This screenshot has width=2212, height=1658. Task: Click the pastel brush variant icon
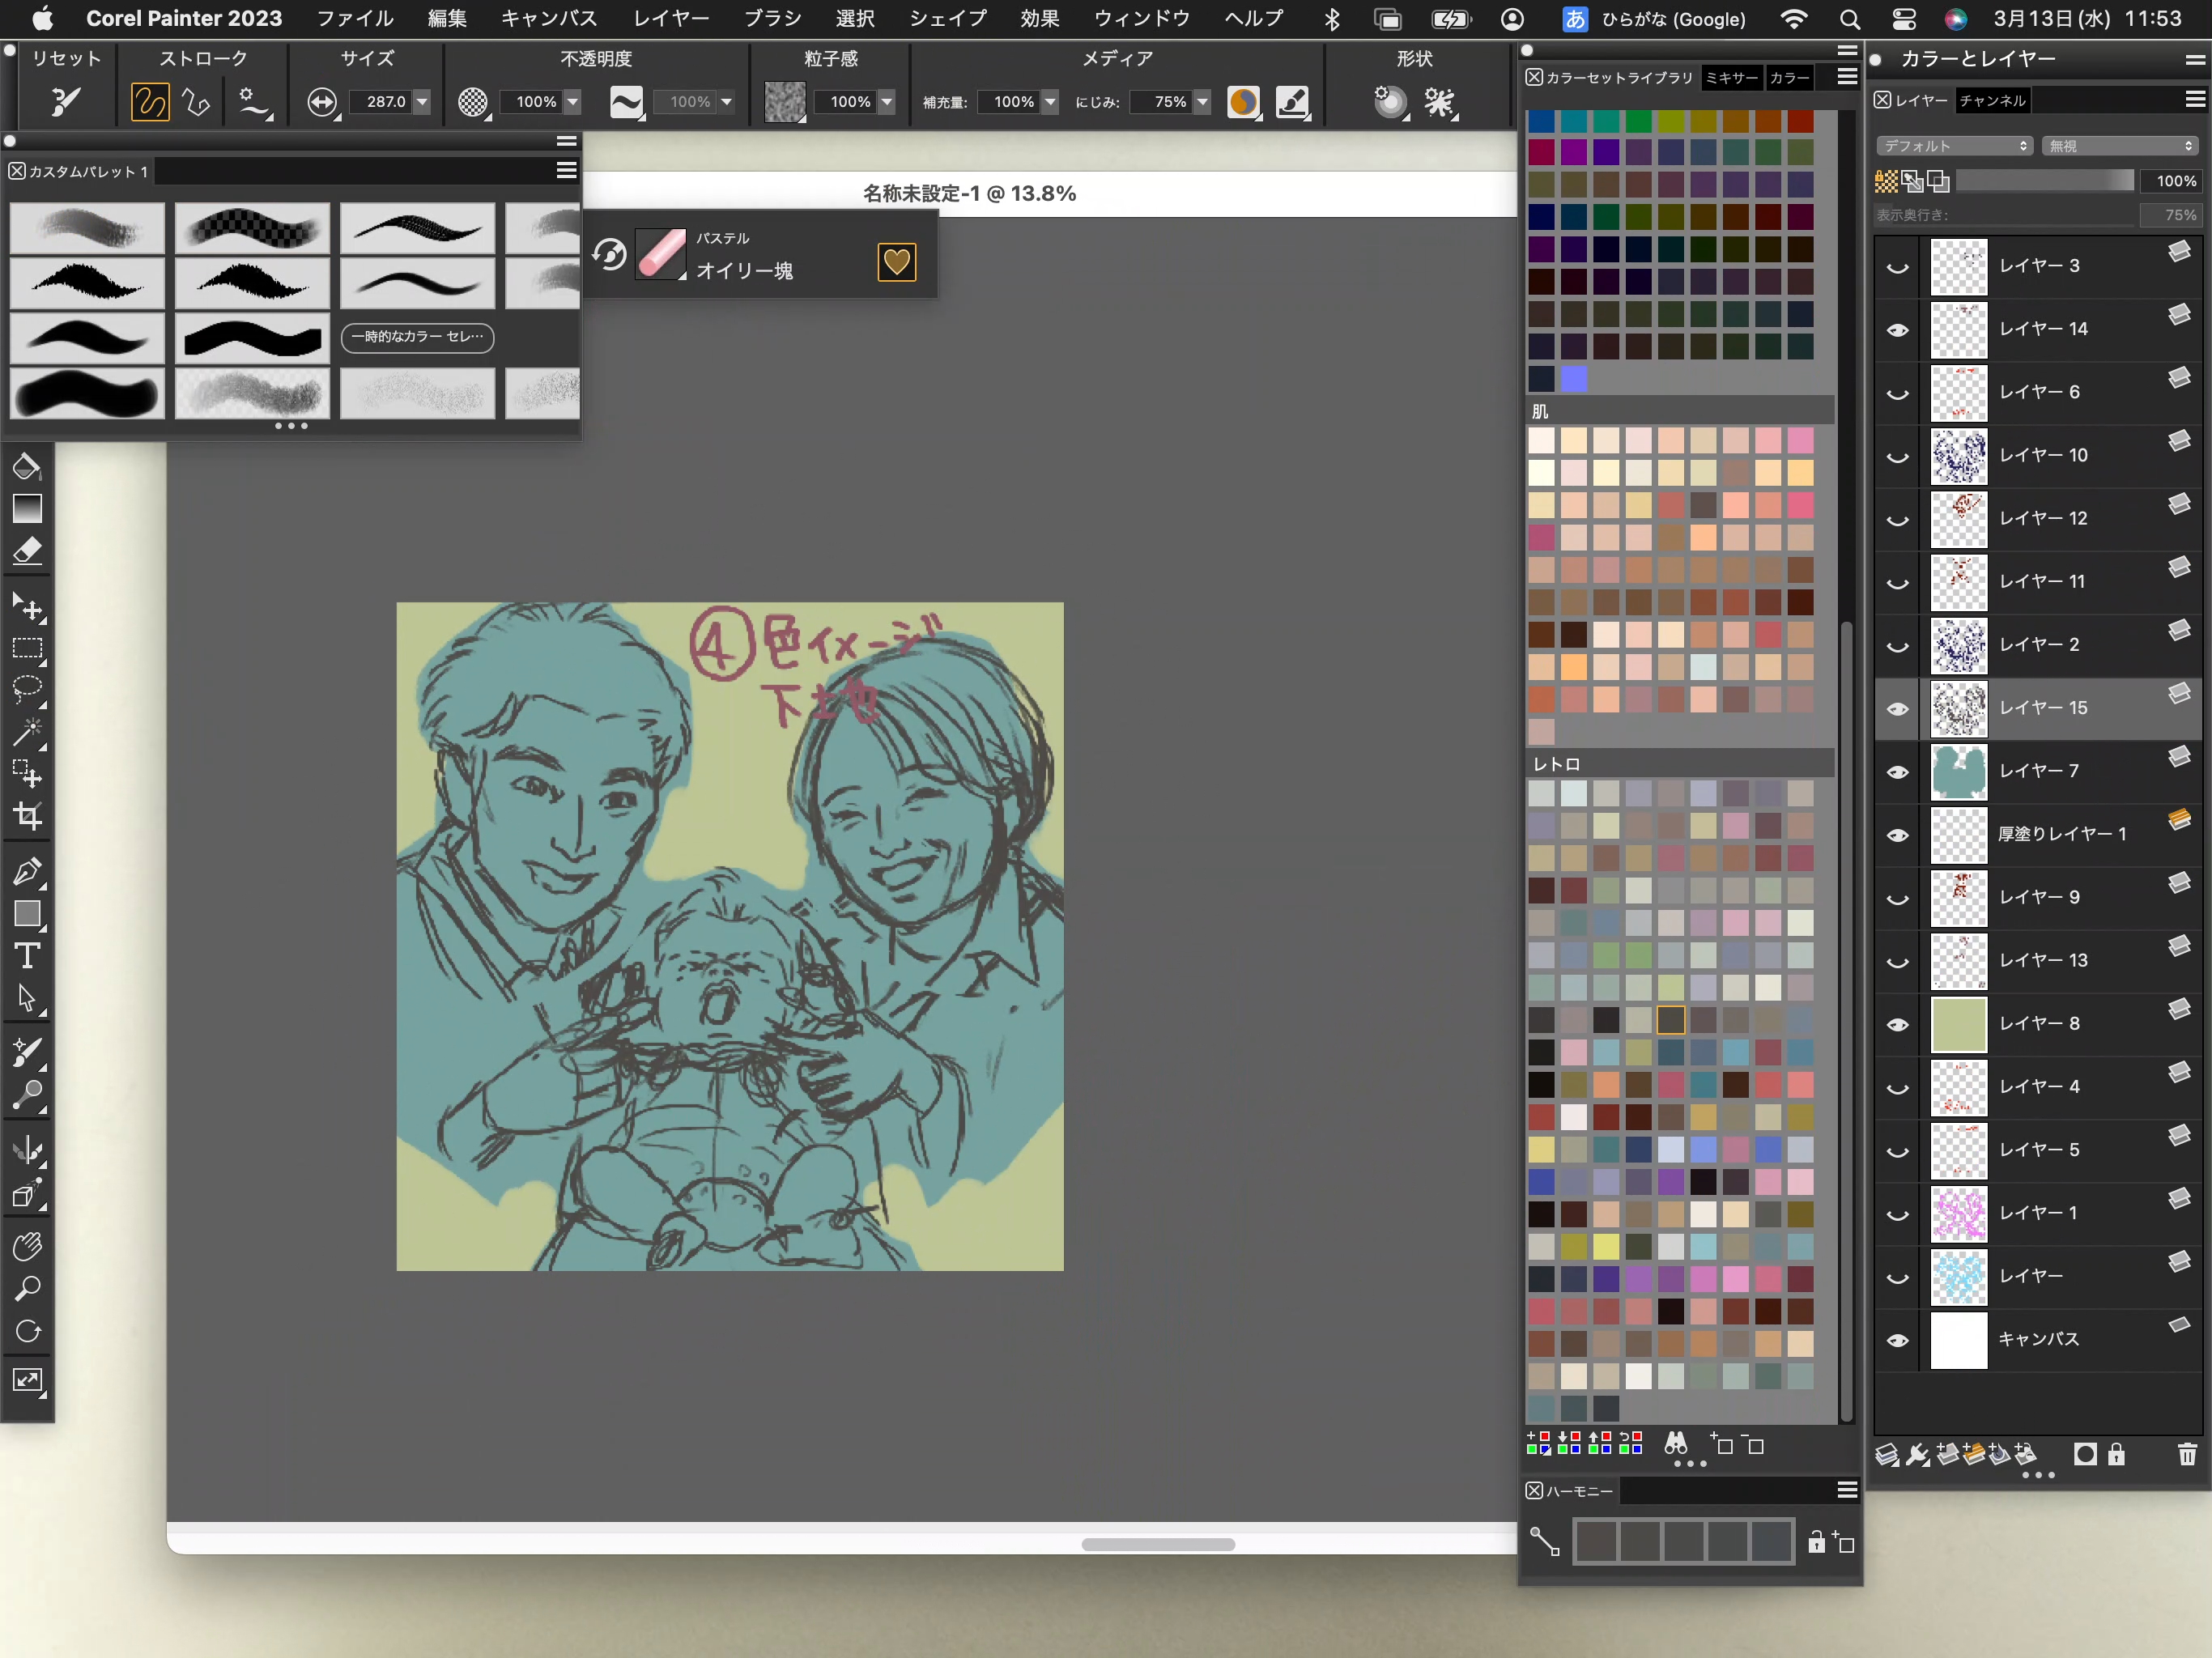660,254
